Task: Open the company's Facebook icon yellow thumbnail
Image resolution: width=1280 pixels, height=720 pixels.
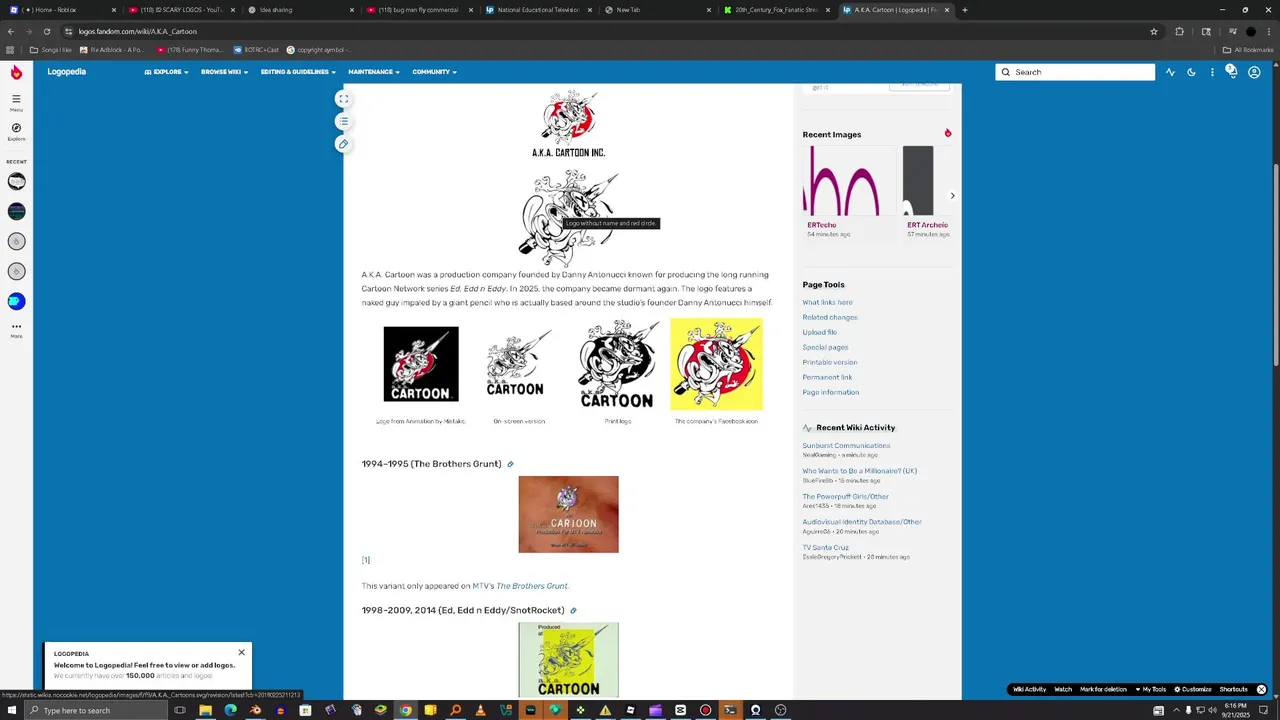Action: point(716,364)
